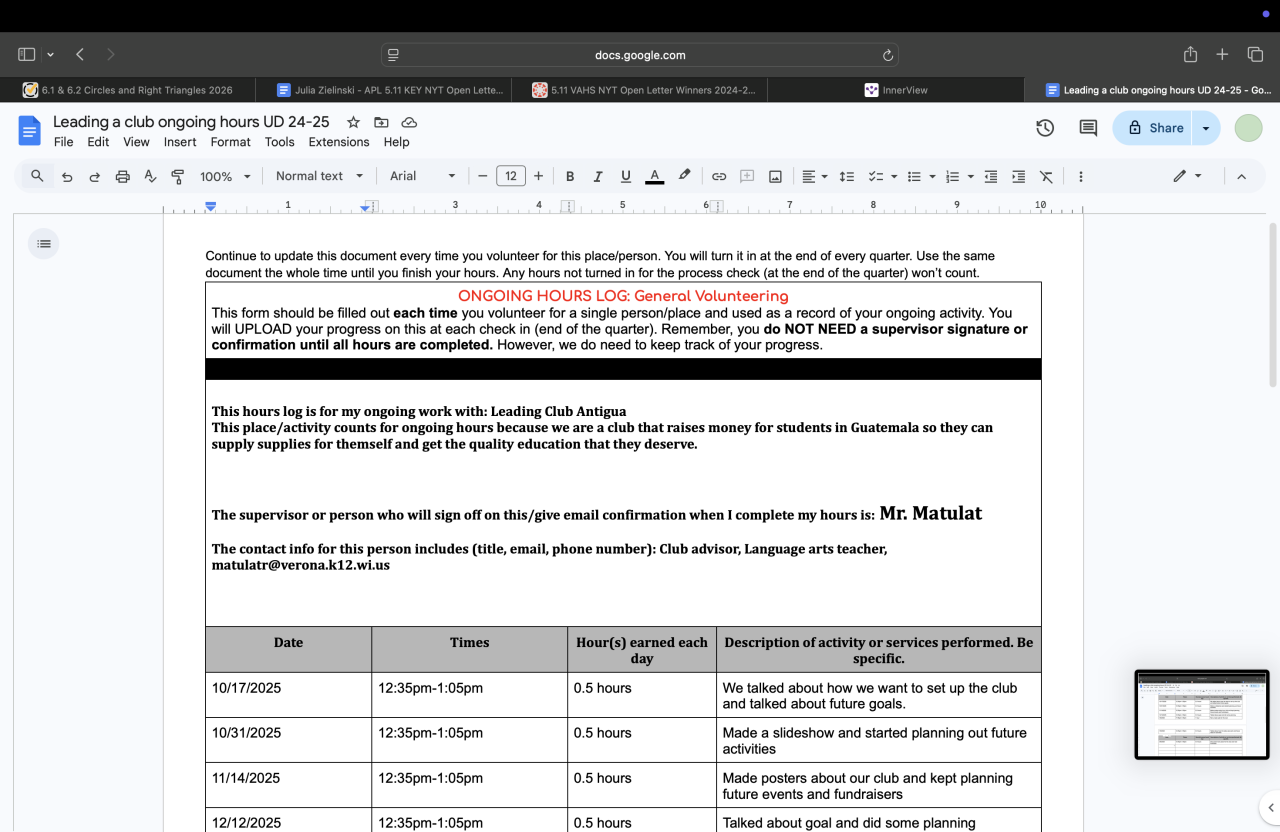
Task: Open the Insert menu
Action: [x=180, y=142]
